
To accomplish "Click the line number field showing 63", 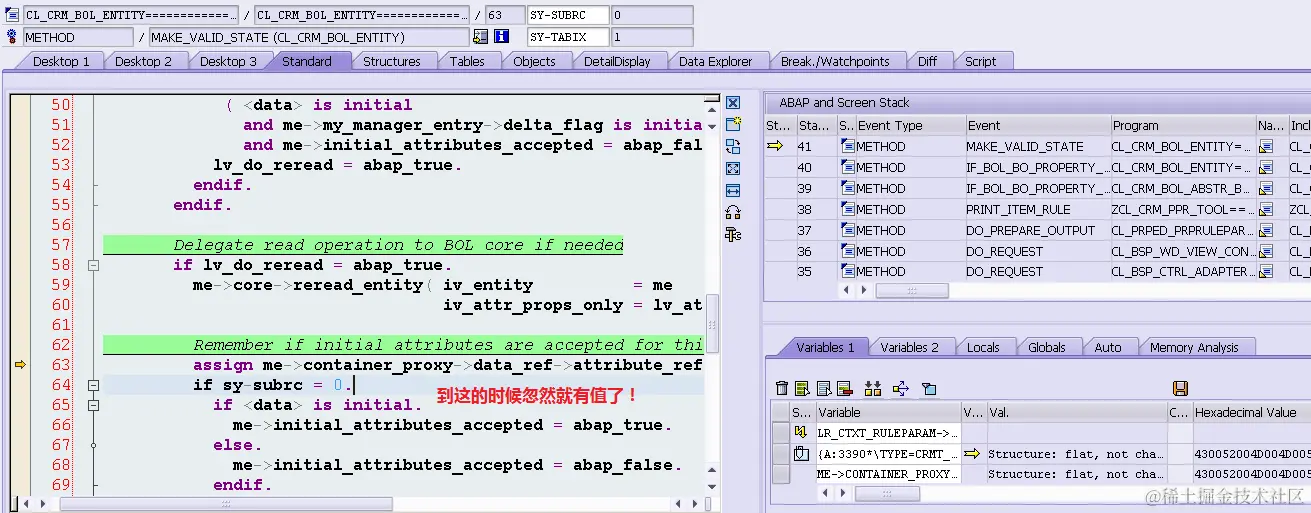I will pos(505,15).
